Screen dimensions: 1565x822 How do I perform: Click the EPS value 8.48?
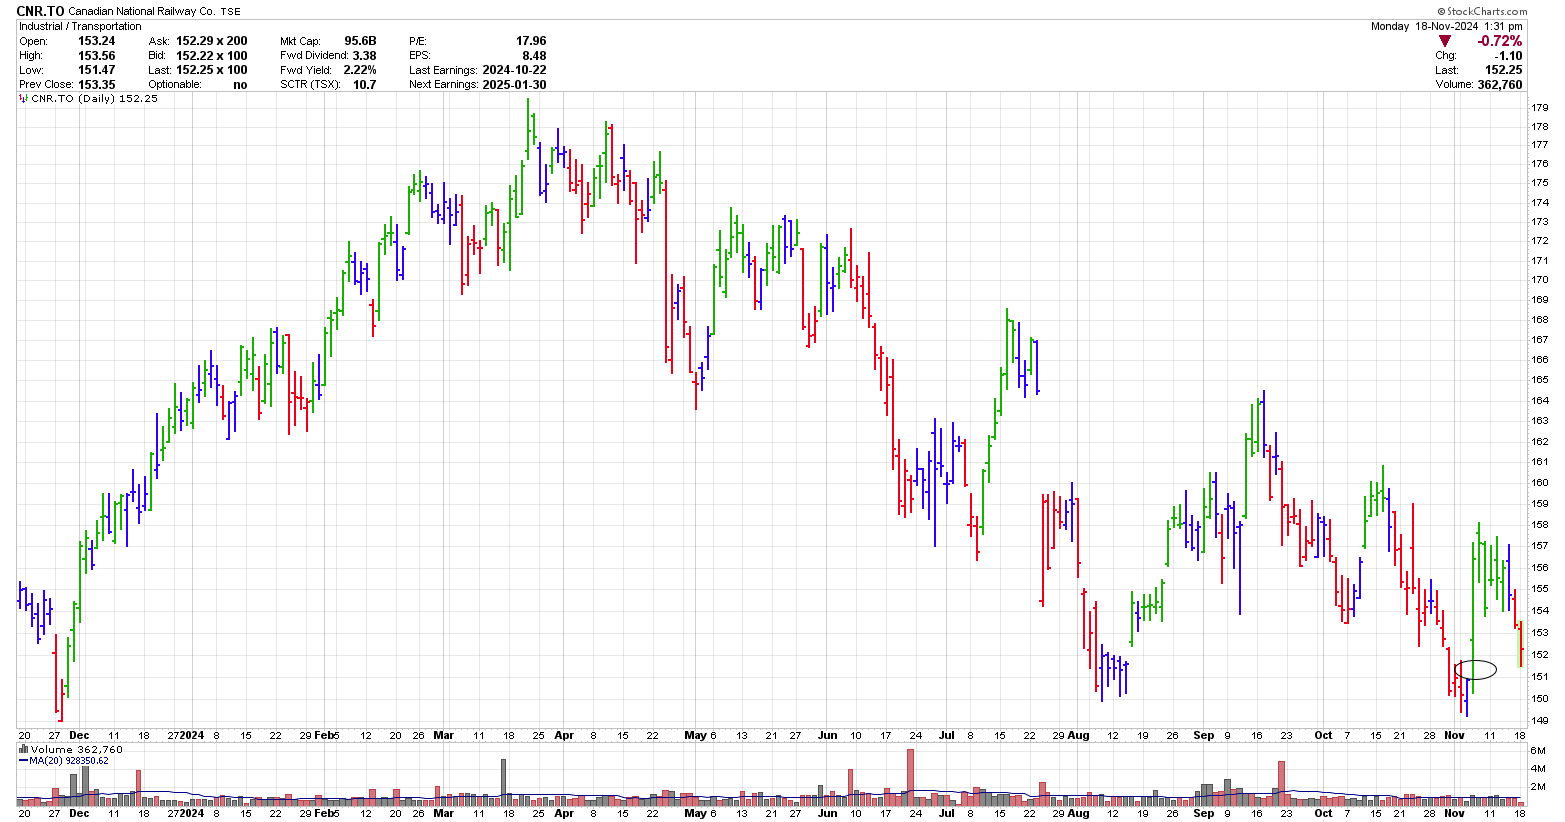coord(534,56)
